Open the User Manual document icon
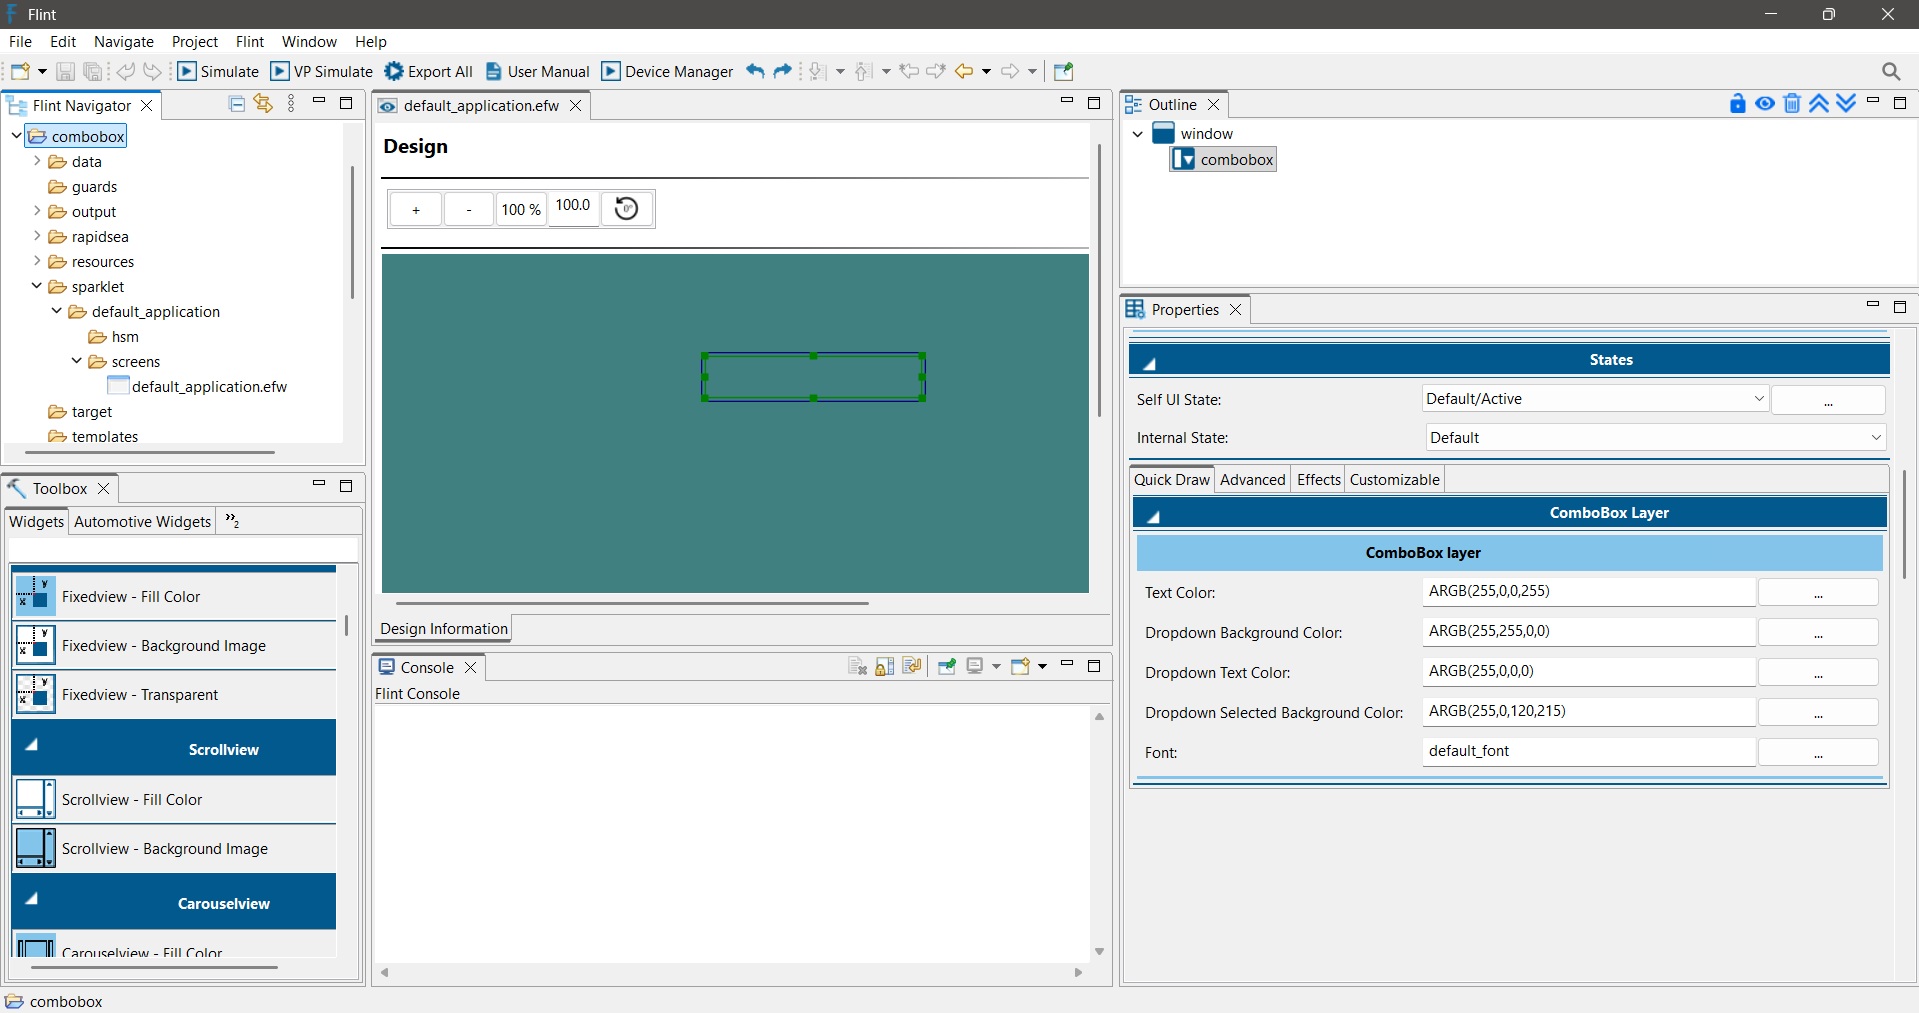The height and width of the screenshot is (1013, 1919). pos(493,71)
